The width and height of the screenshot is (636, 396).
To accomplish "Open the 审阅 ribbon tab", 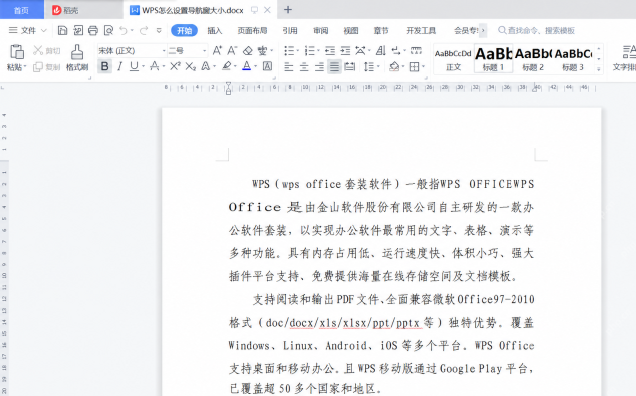I will pos(320,30).
